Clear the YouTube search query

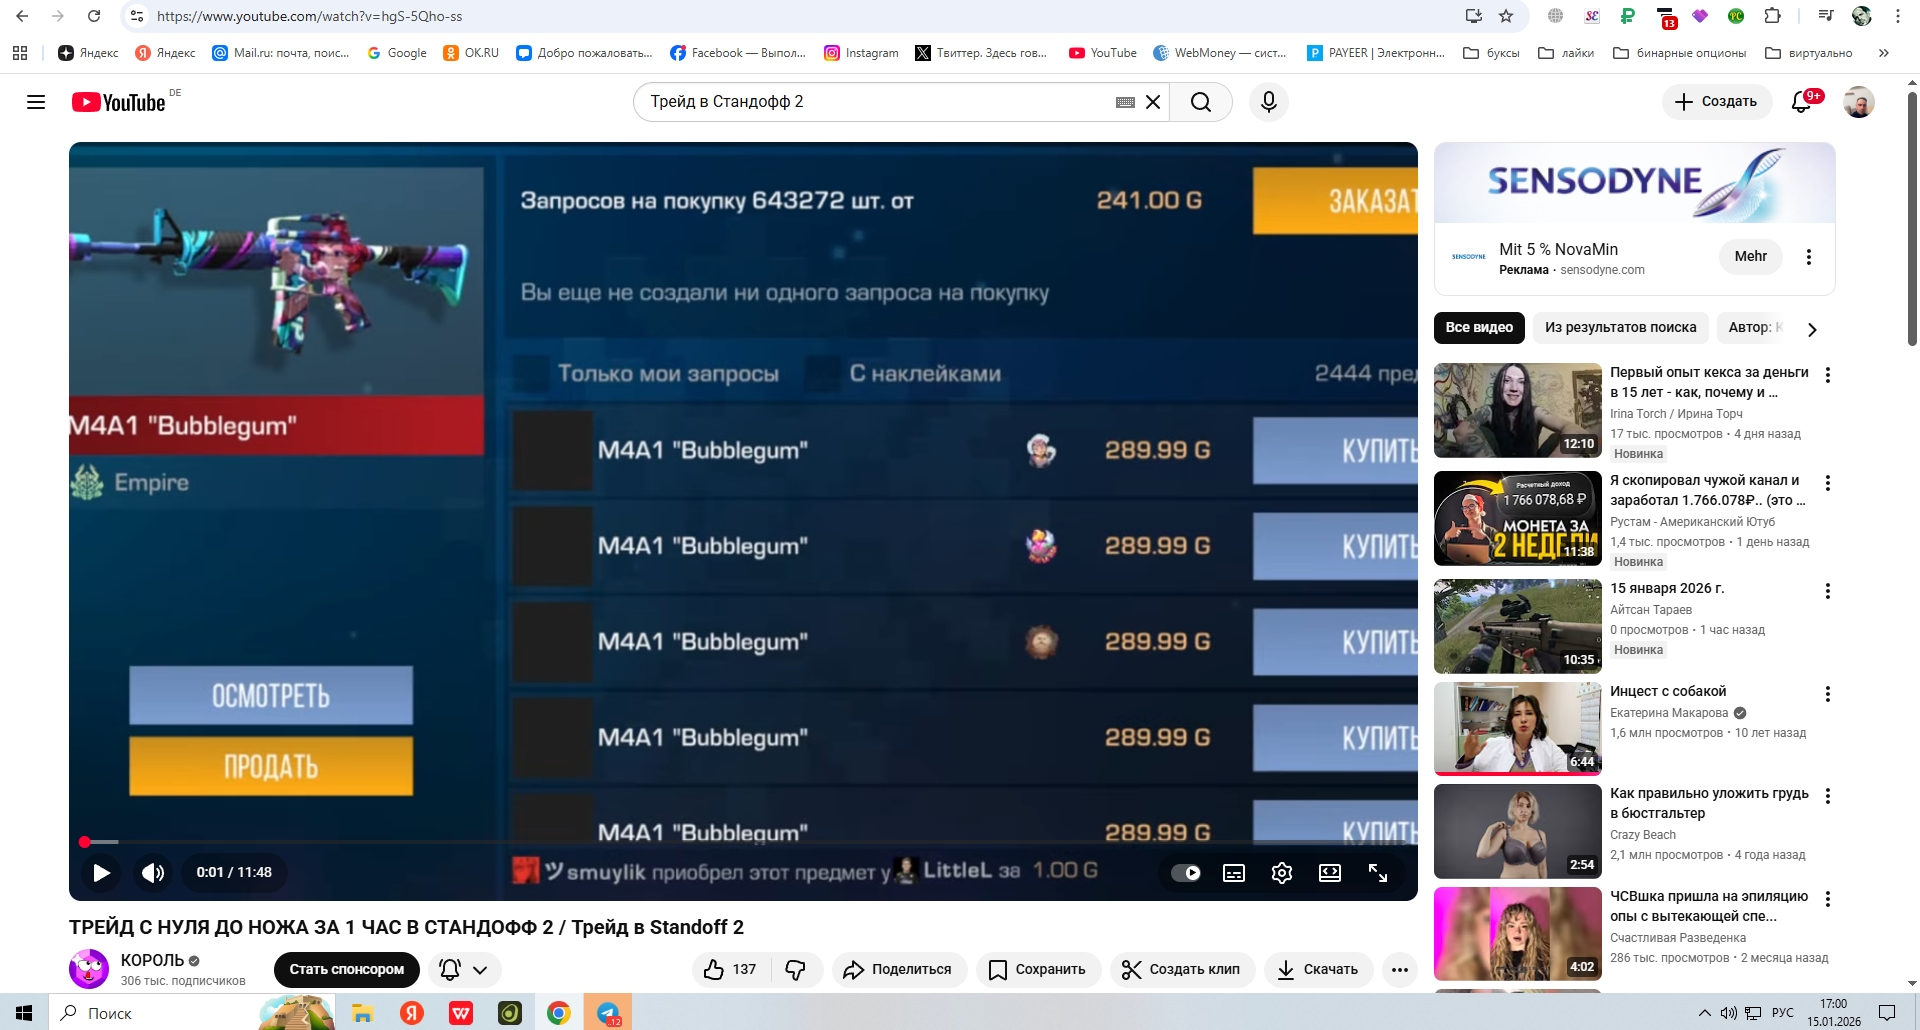(x=1153, y=102)
